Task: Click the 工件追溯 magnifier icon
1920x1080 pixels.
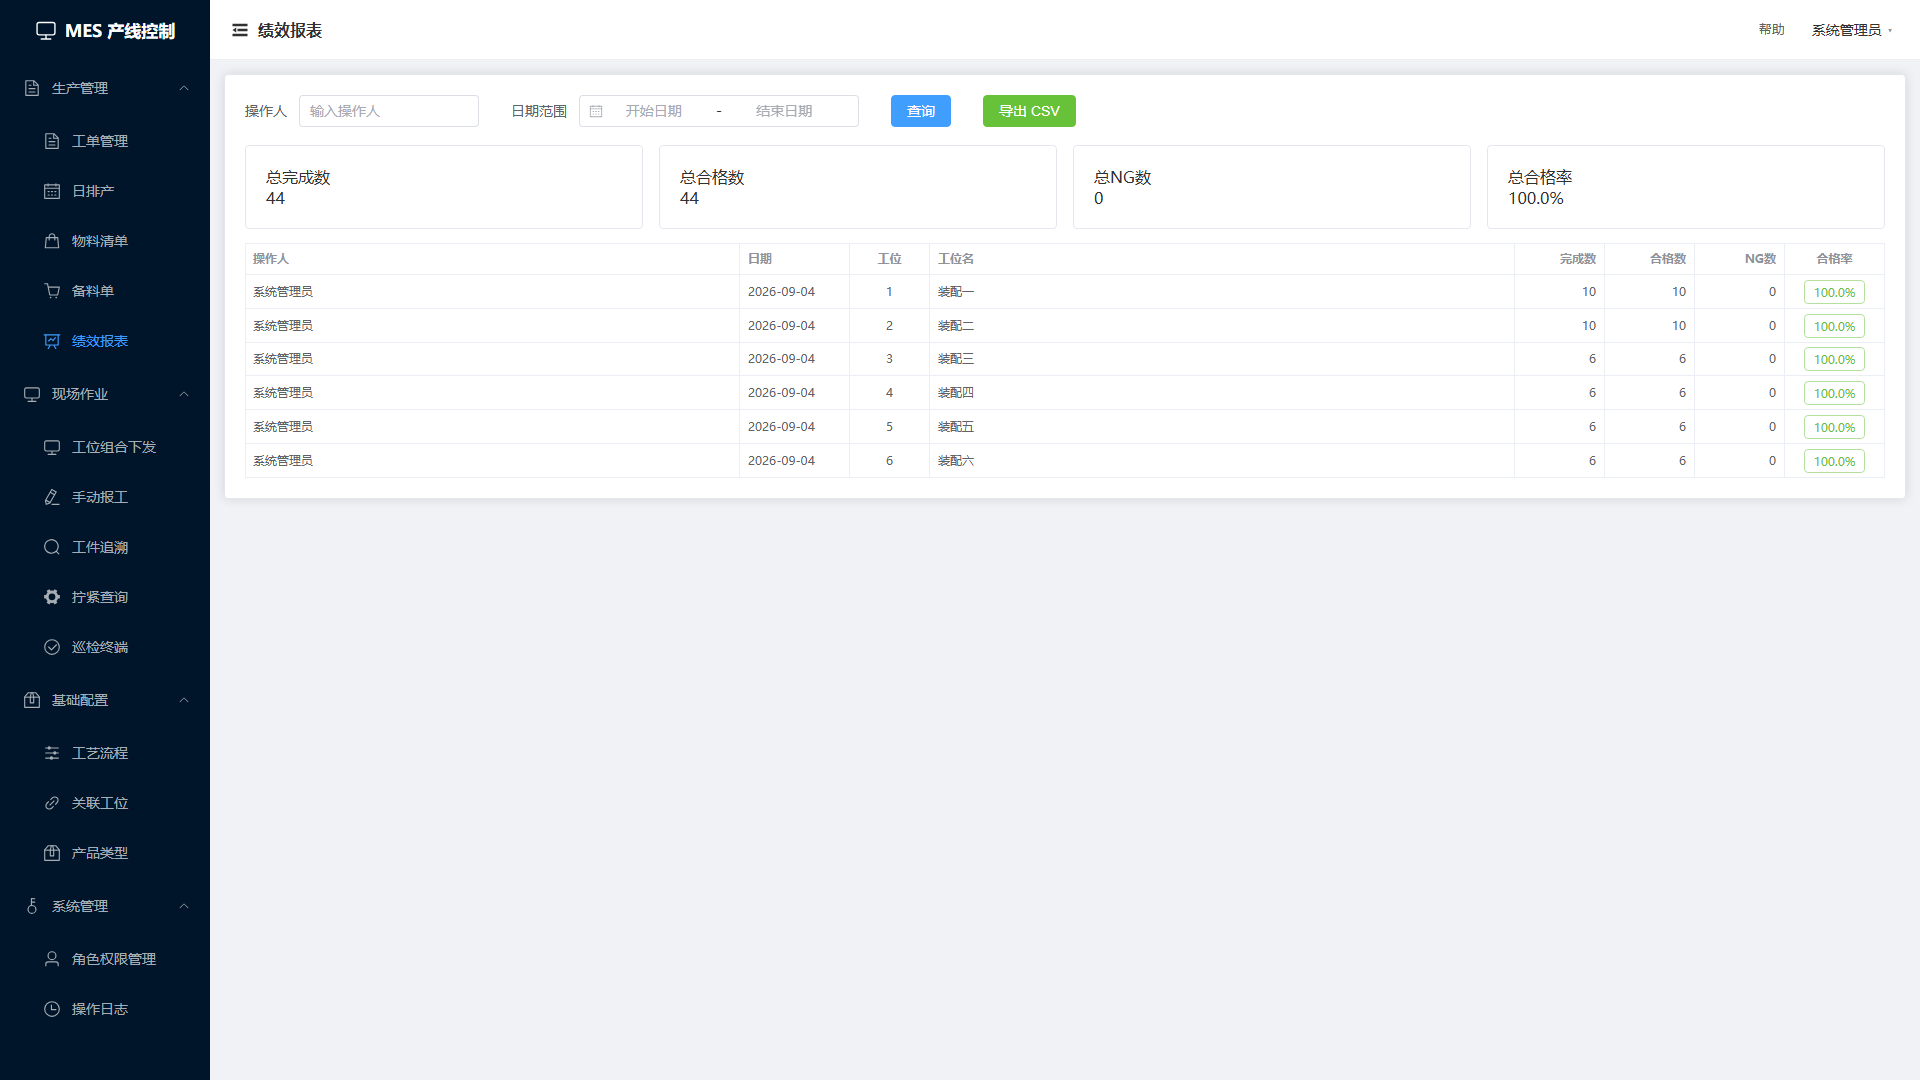Action: 52,547
